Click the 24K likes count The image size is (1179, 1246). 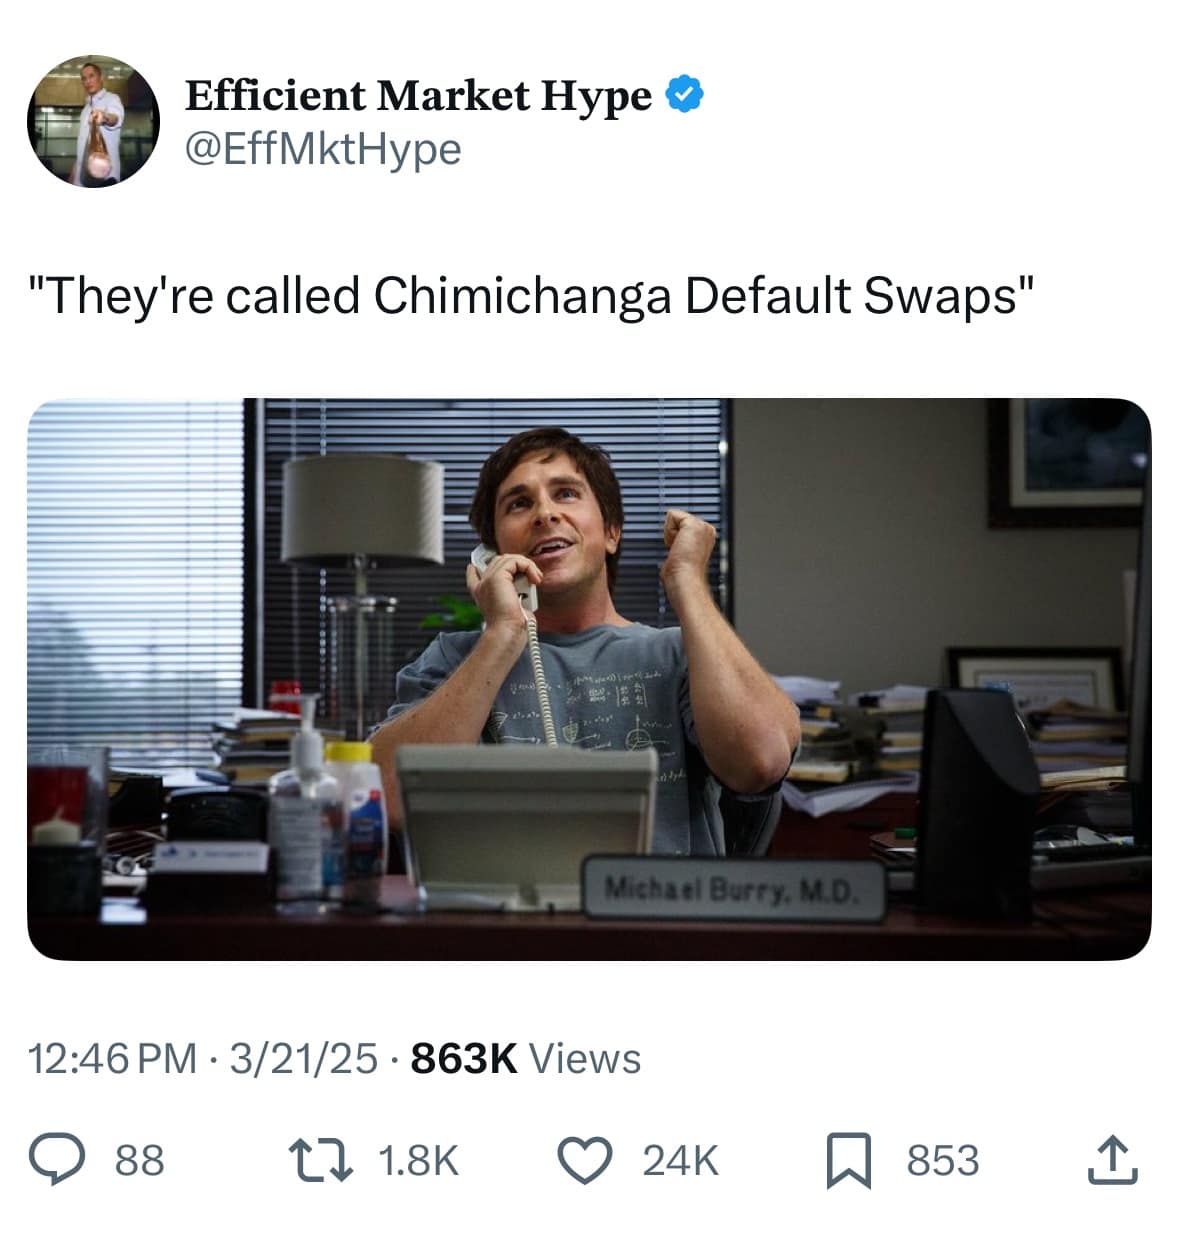680,1161
